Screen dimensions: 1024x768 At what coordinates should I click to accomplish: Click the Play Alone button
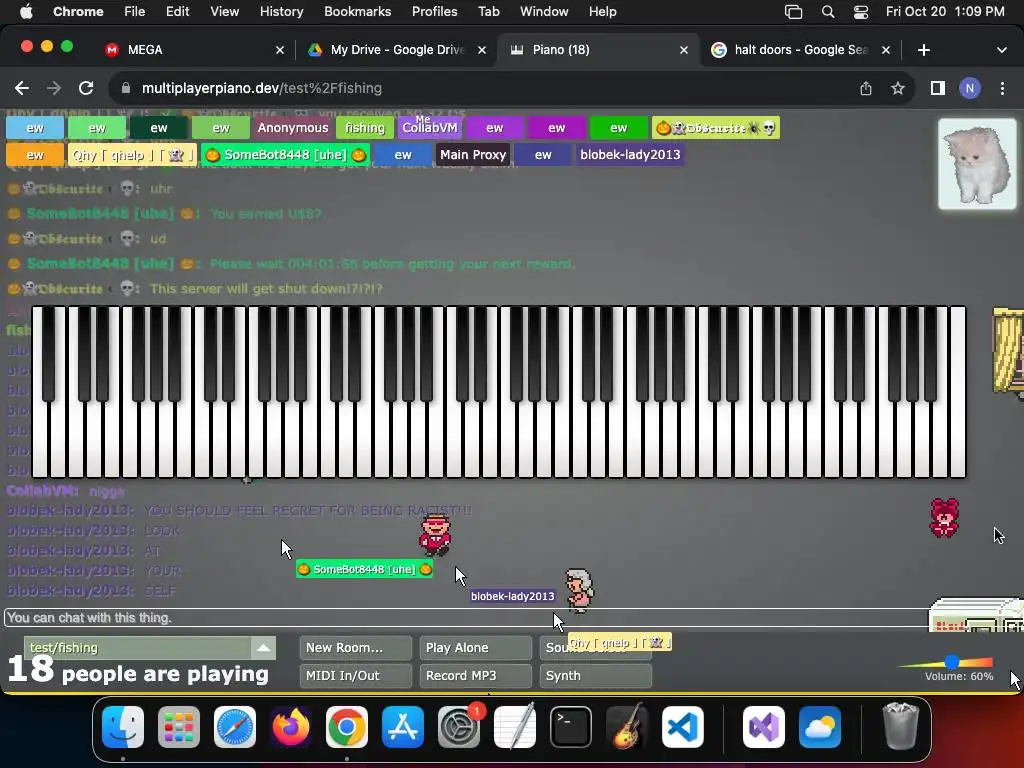coord(475,648)
